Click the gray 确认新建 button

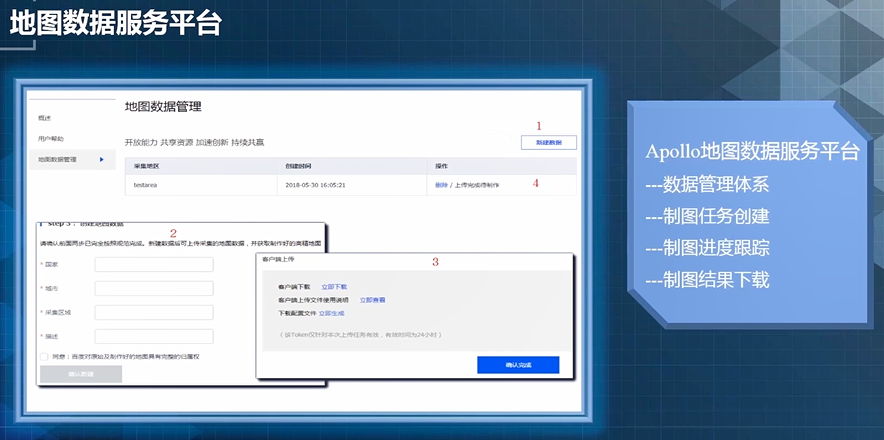pyautogui.click(x=81, y=374)
